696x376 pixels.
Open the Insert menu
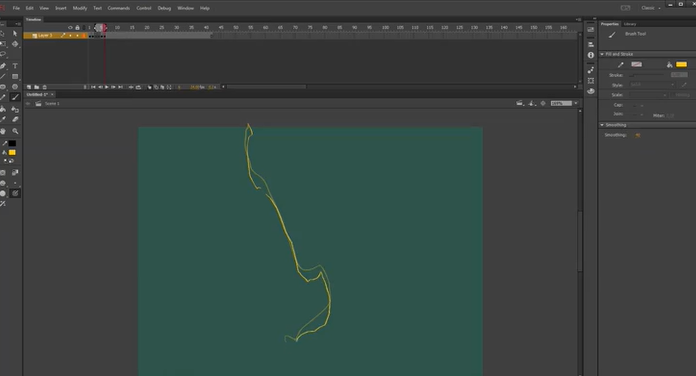click(x=61, y=8)
